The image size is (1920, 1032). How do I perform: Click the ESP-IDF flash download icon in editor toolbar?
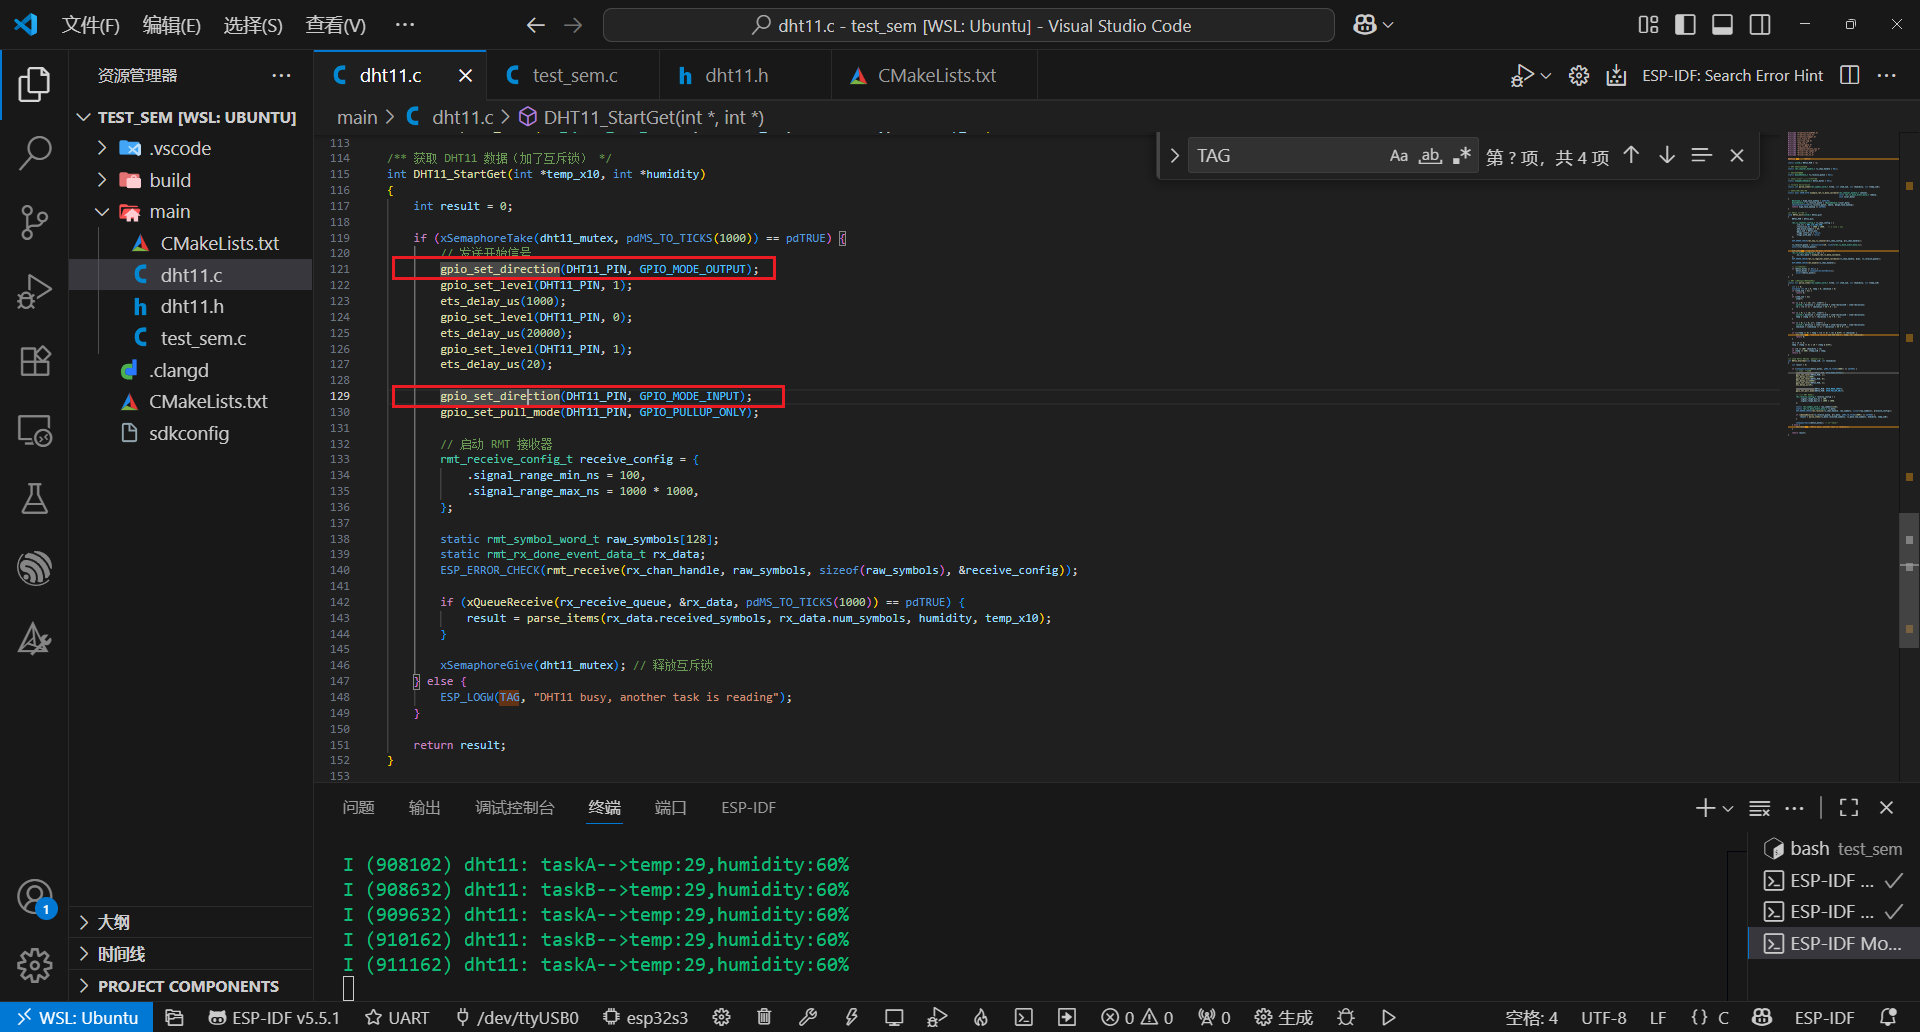click(x=1616, y=75)
